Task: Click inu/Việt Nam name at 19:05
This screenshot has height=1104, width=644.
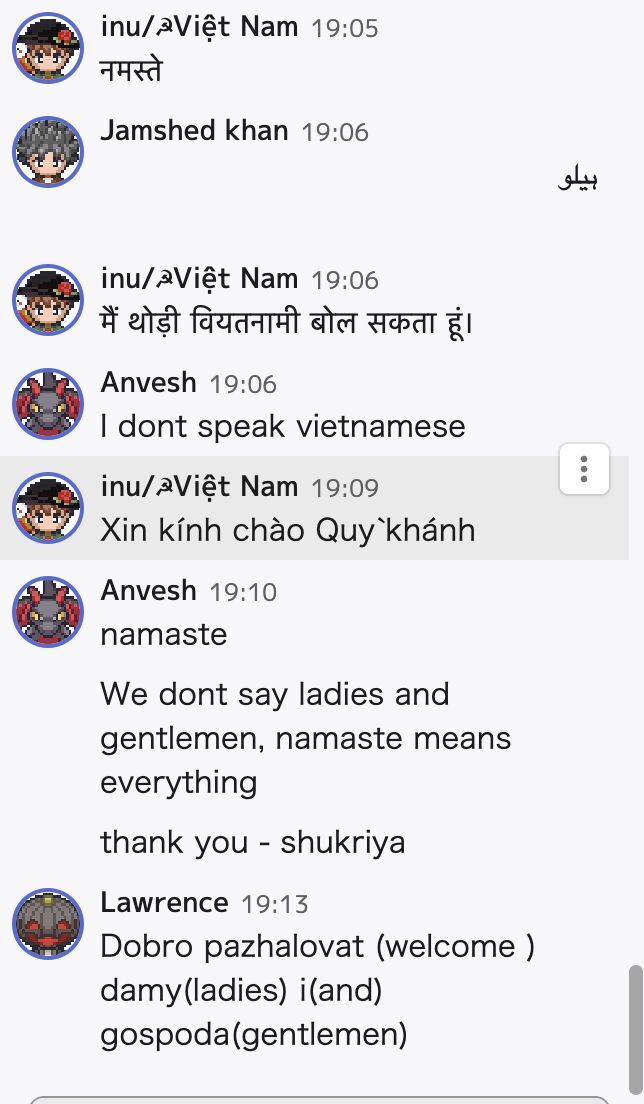Action: click(199, 27)
